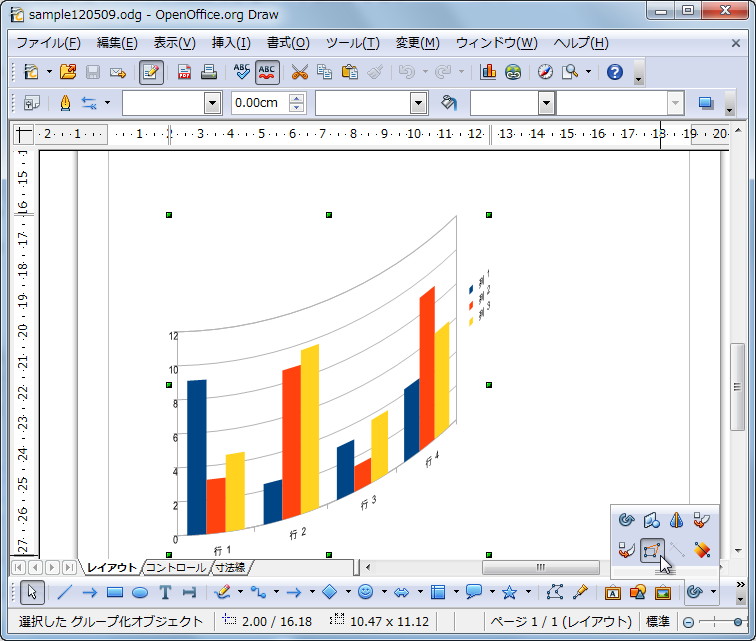Viewport: 756px width, 641px height.
Task: Run the spelling check
Action: tap(242, 72)
